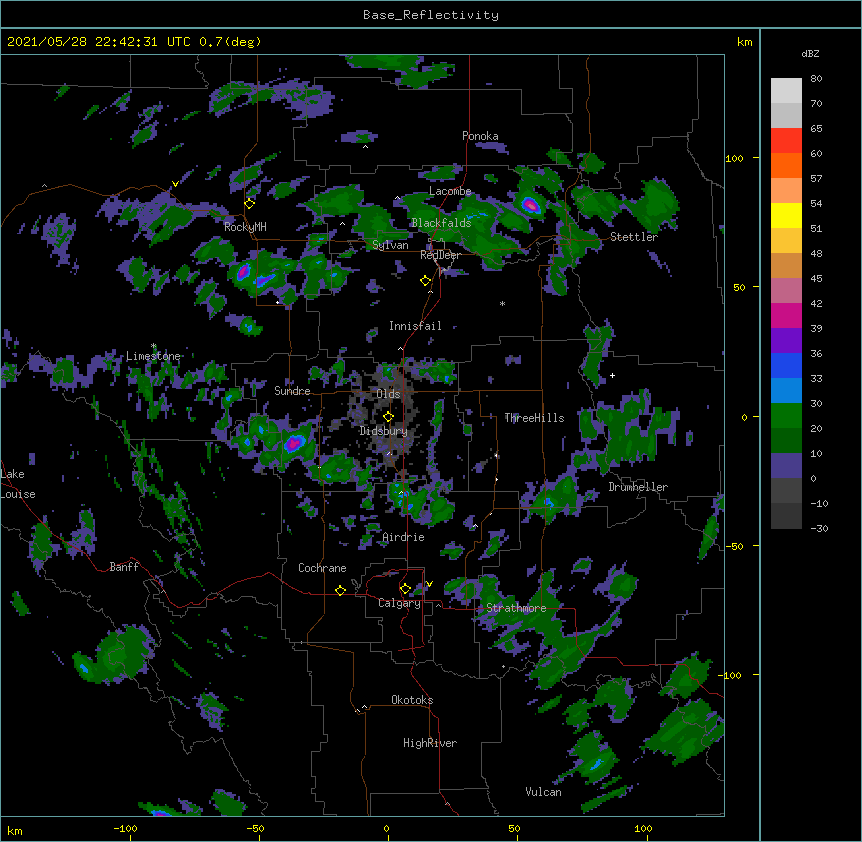Click the Calgary city label

[x=400, y=603]
